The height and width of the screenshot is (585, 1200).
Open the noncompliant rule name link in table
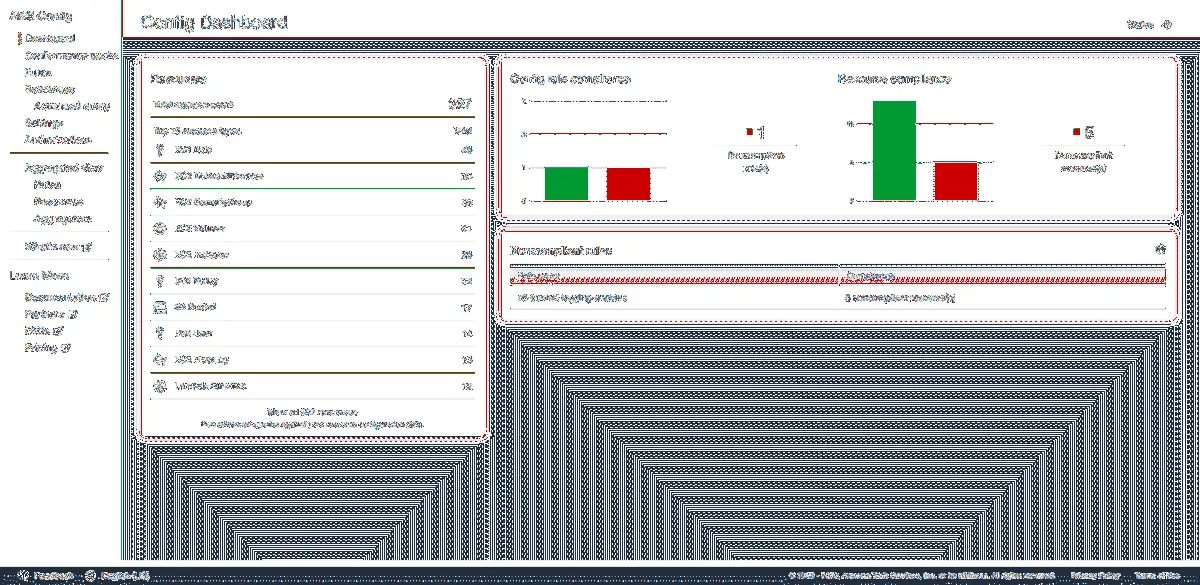pos(573,298)
